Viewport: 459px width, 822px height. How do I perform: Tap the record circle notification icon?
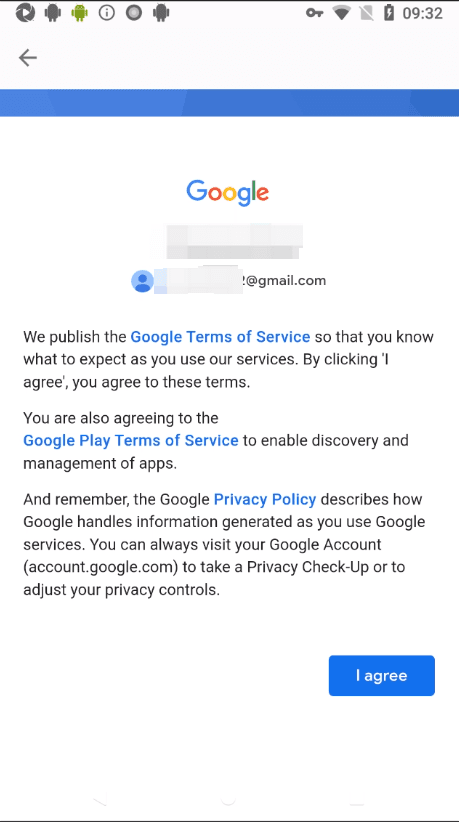tap(134, 13)
